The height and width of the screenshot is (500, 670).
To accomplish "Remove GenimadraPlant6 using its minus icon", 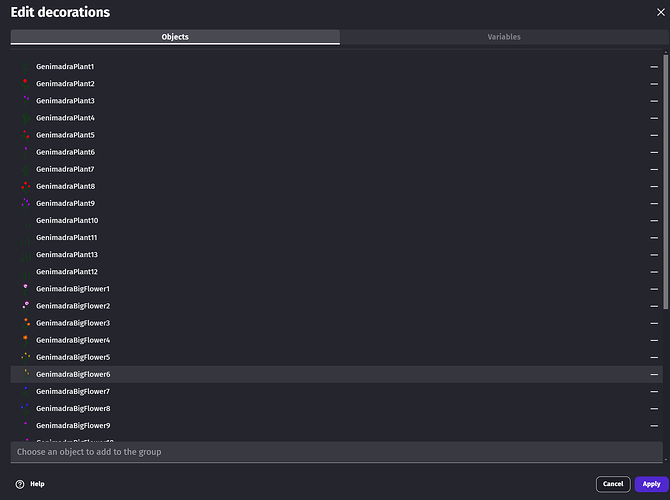I will [x=654, y=152].
